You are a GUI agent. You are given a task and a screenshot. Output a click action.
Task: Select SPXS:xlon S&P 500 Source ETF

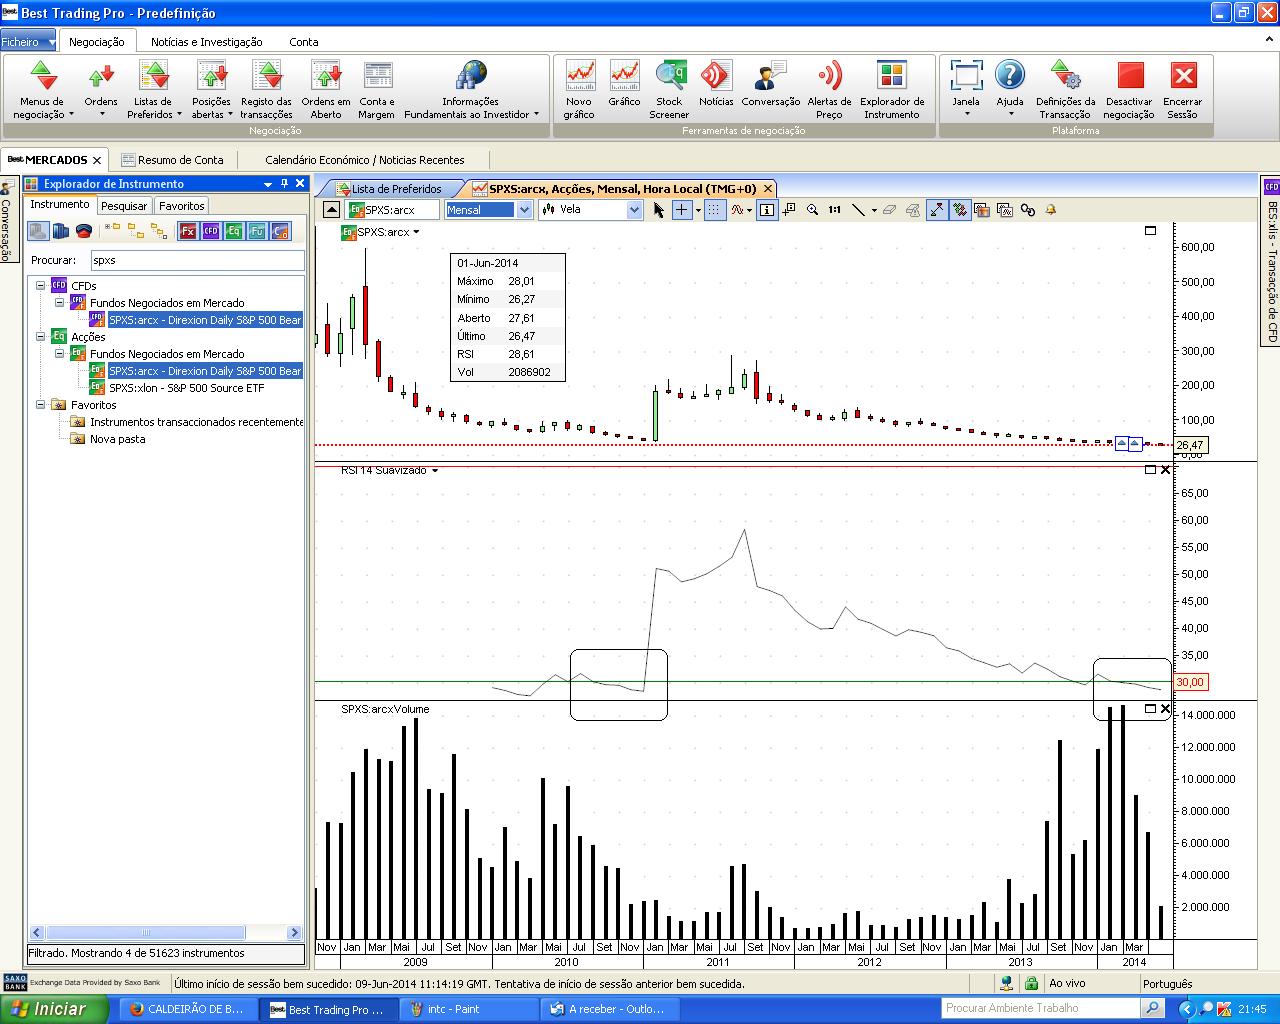click(x=186, y=388)
